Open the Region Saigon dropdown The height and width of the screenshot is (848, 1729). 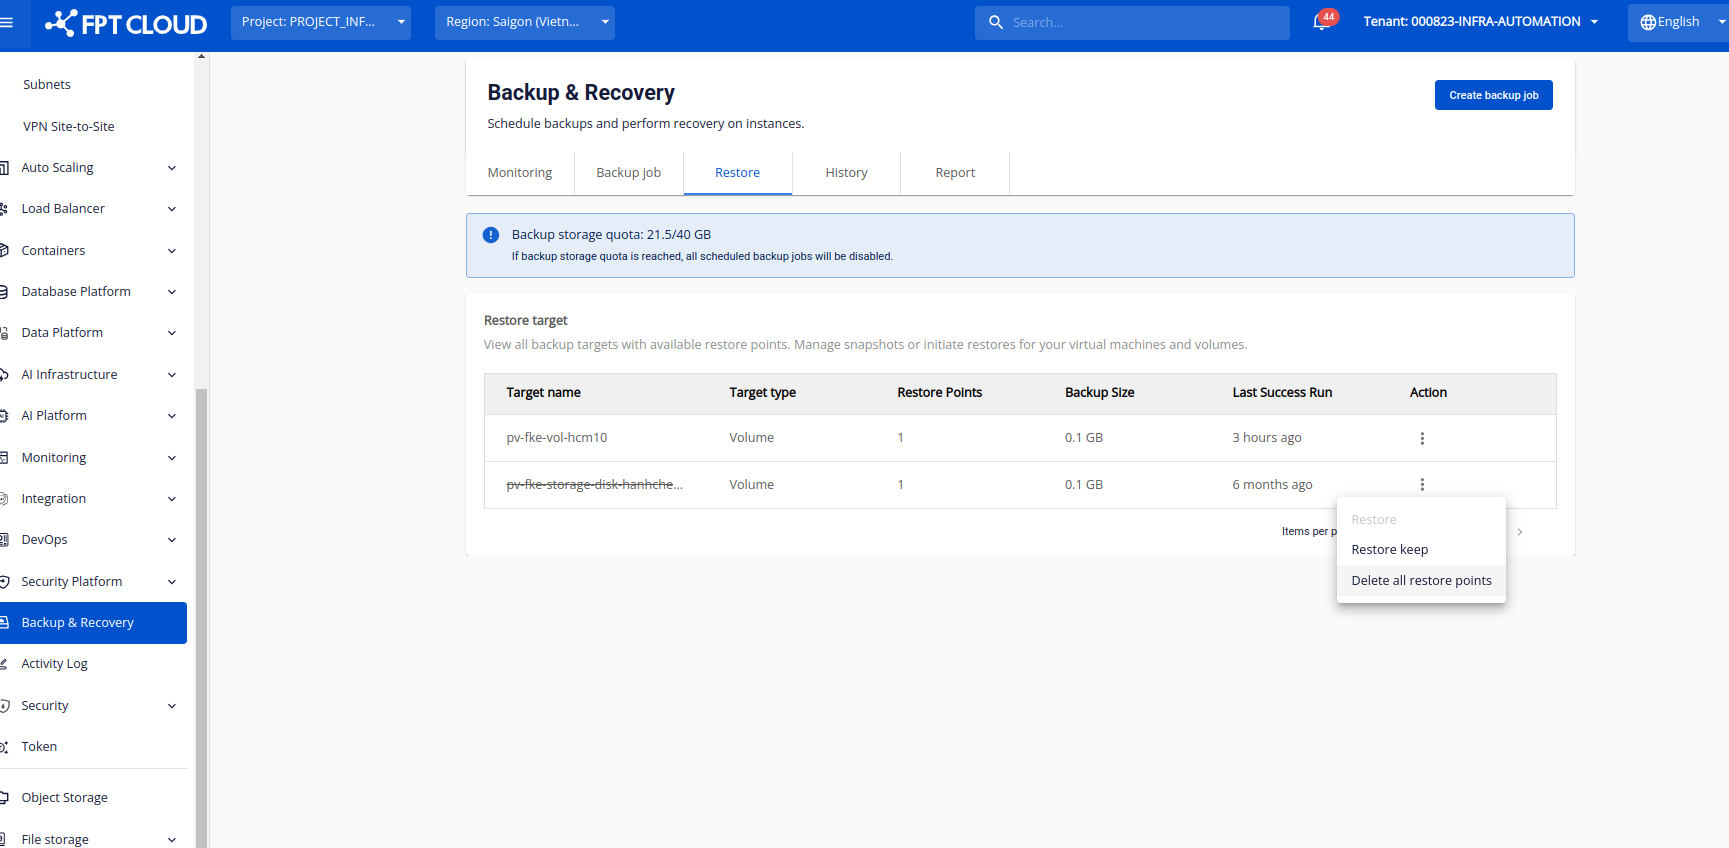pyautogui.click(x=524, y=22)
